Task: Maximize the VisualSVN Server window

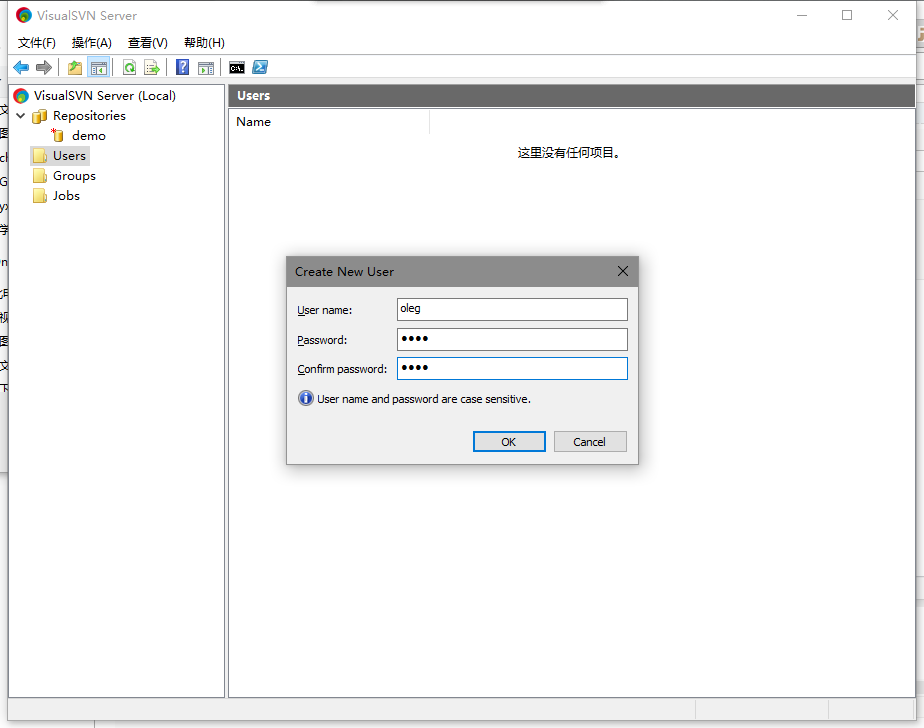Action: pos(847,15)
